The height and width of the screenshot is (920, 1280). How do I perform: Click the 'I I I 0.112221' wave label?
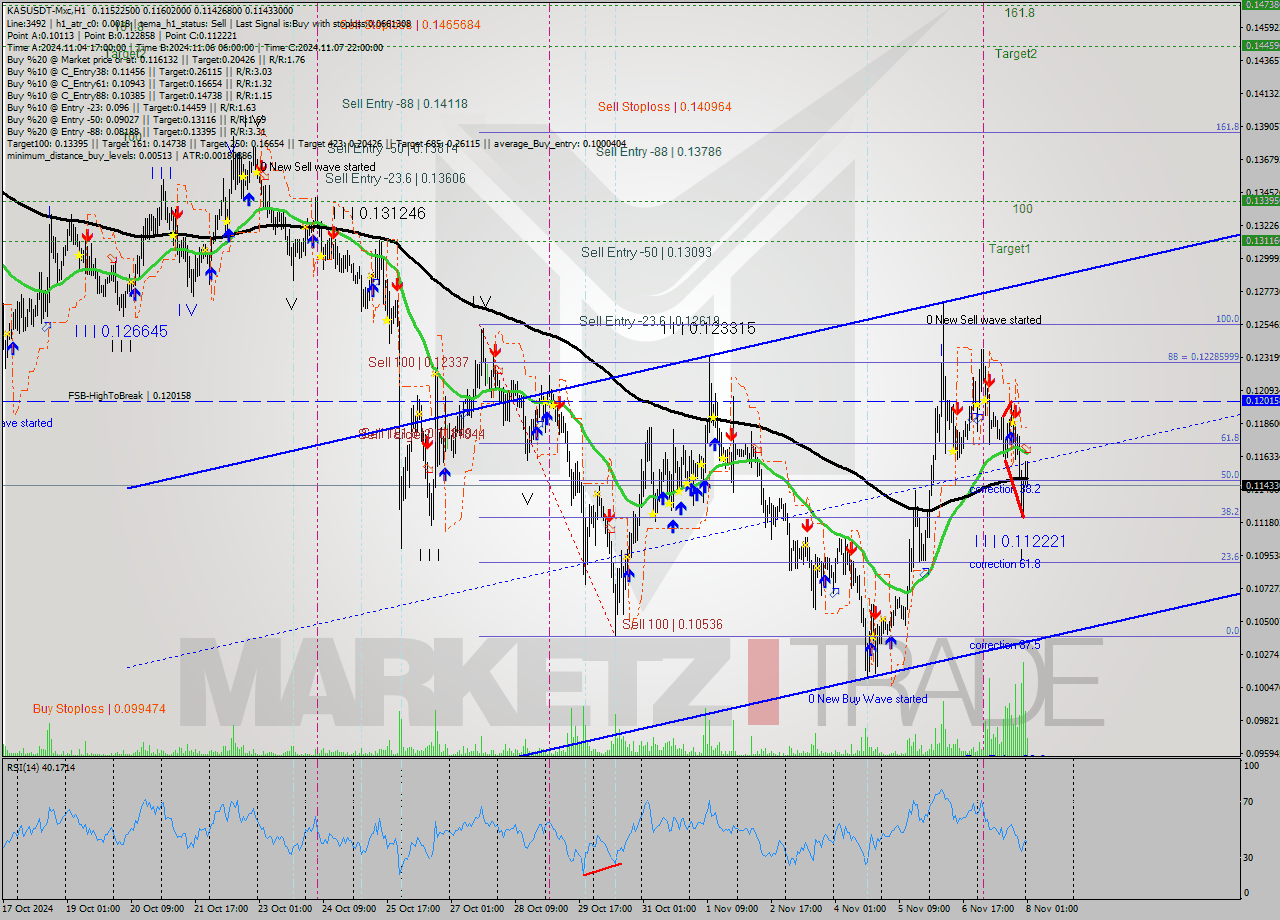point(1021,541)
